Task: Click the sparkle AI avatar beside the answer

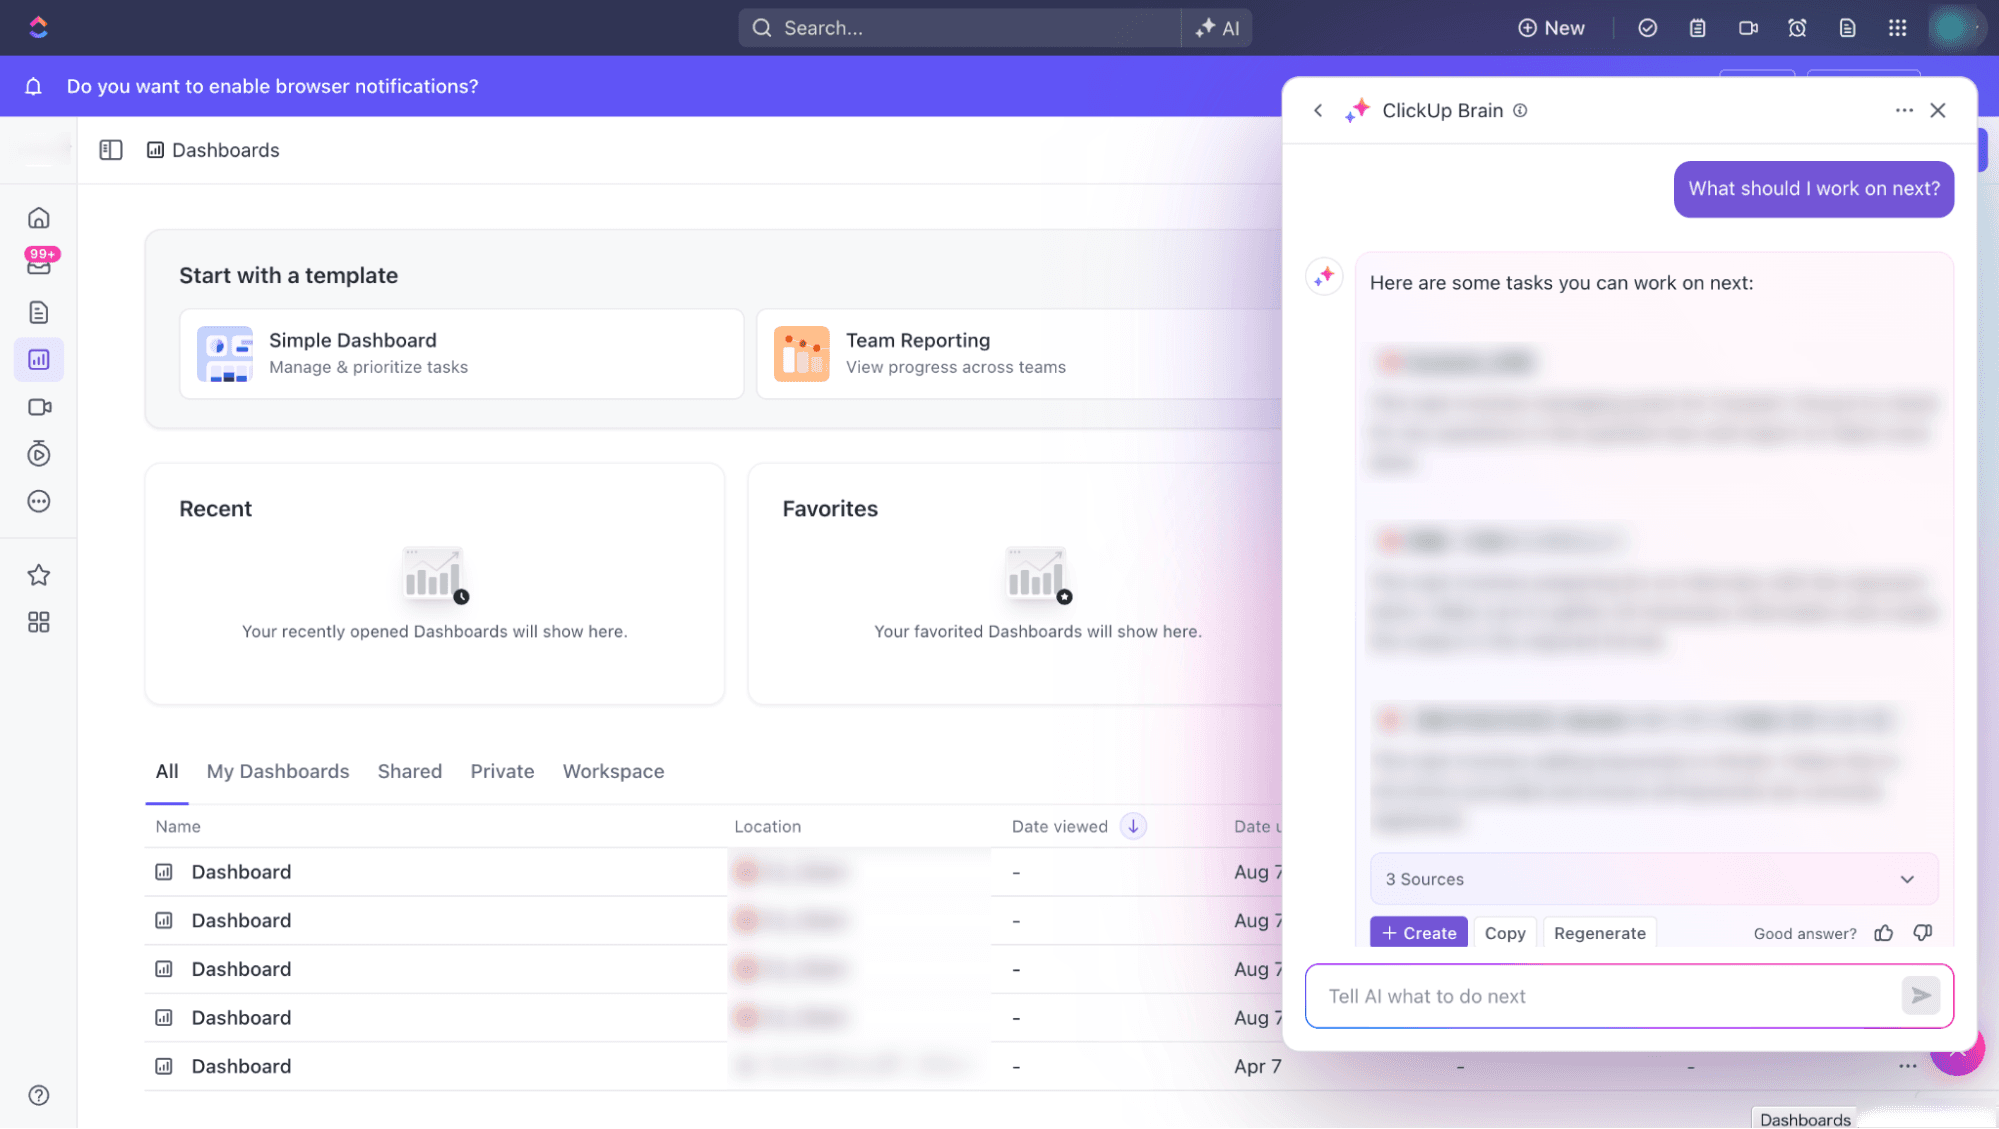Action: pos(1325,276)
